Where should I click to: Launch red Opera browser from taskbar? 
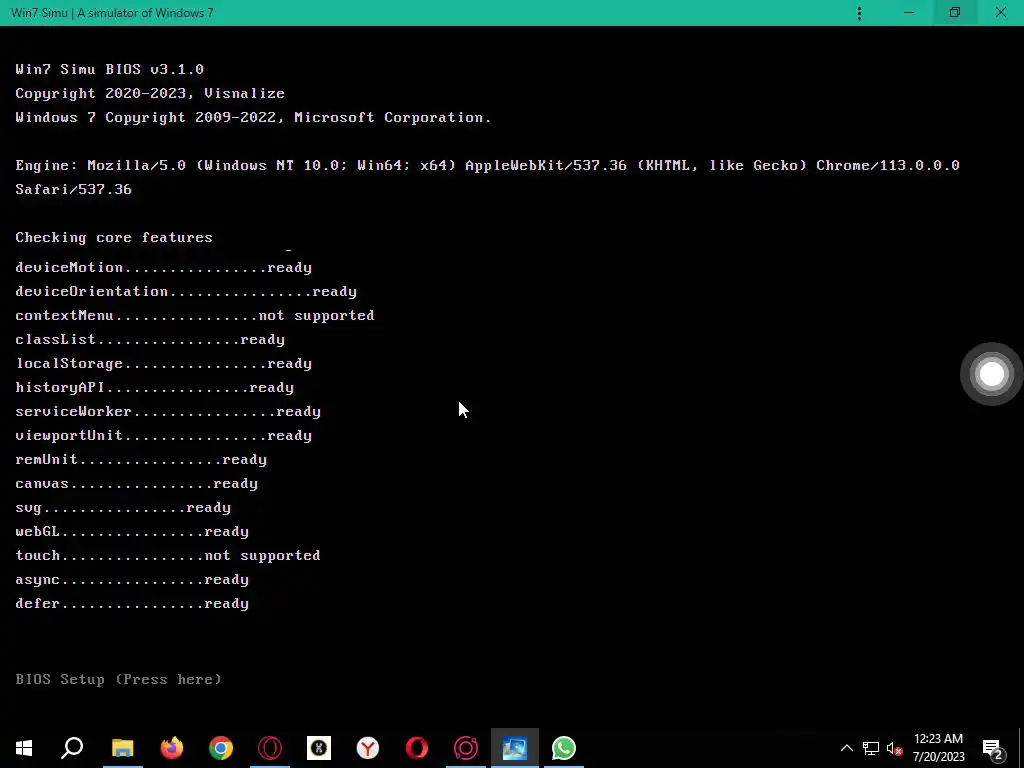417,748
